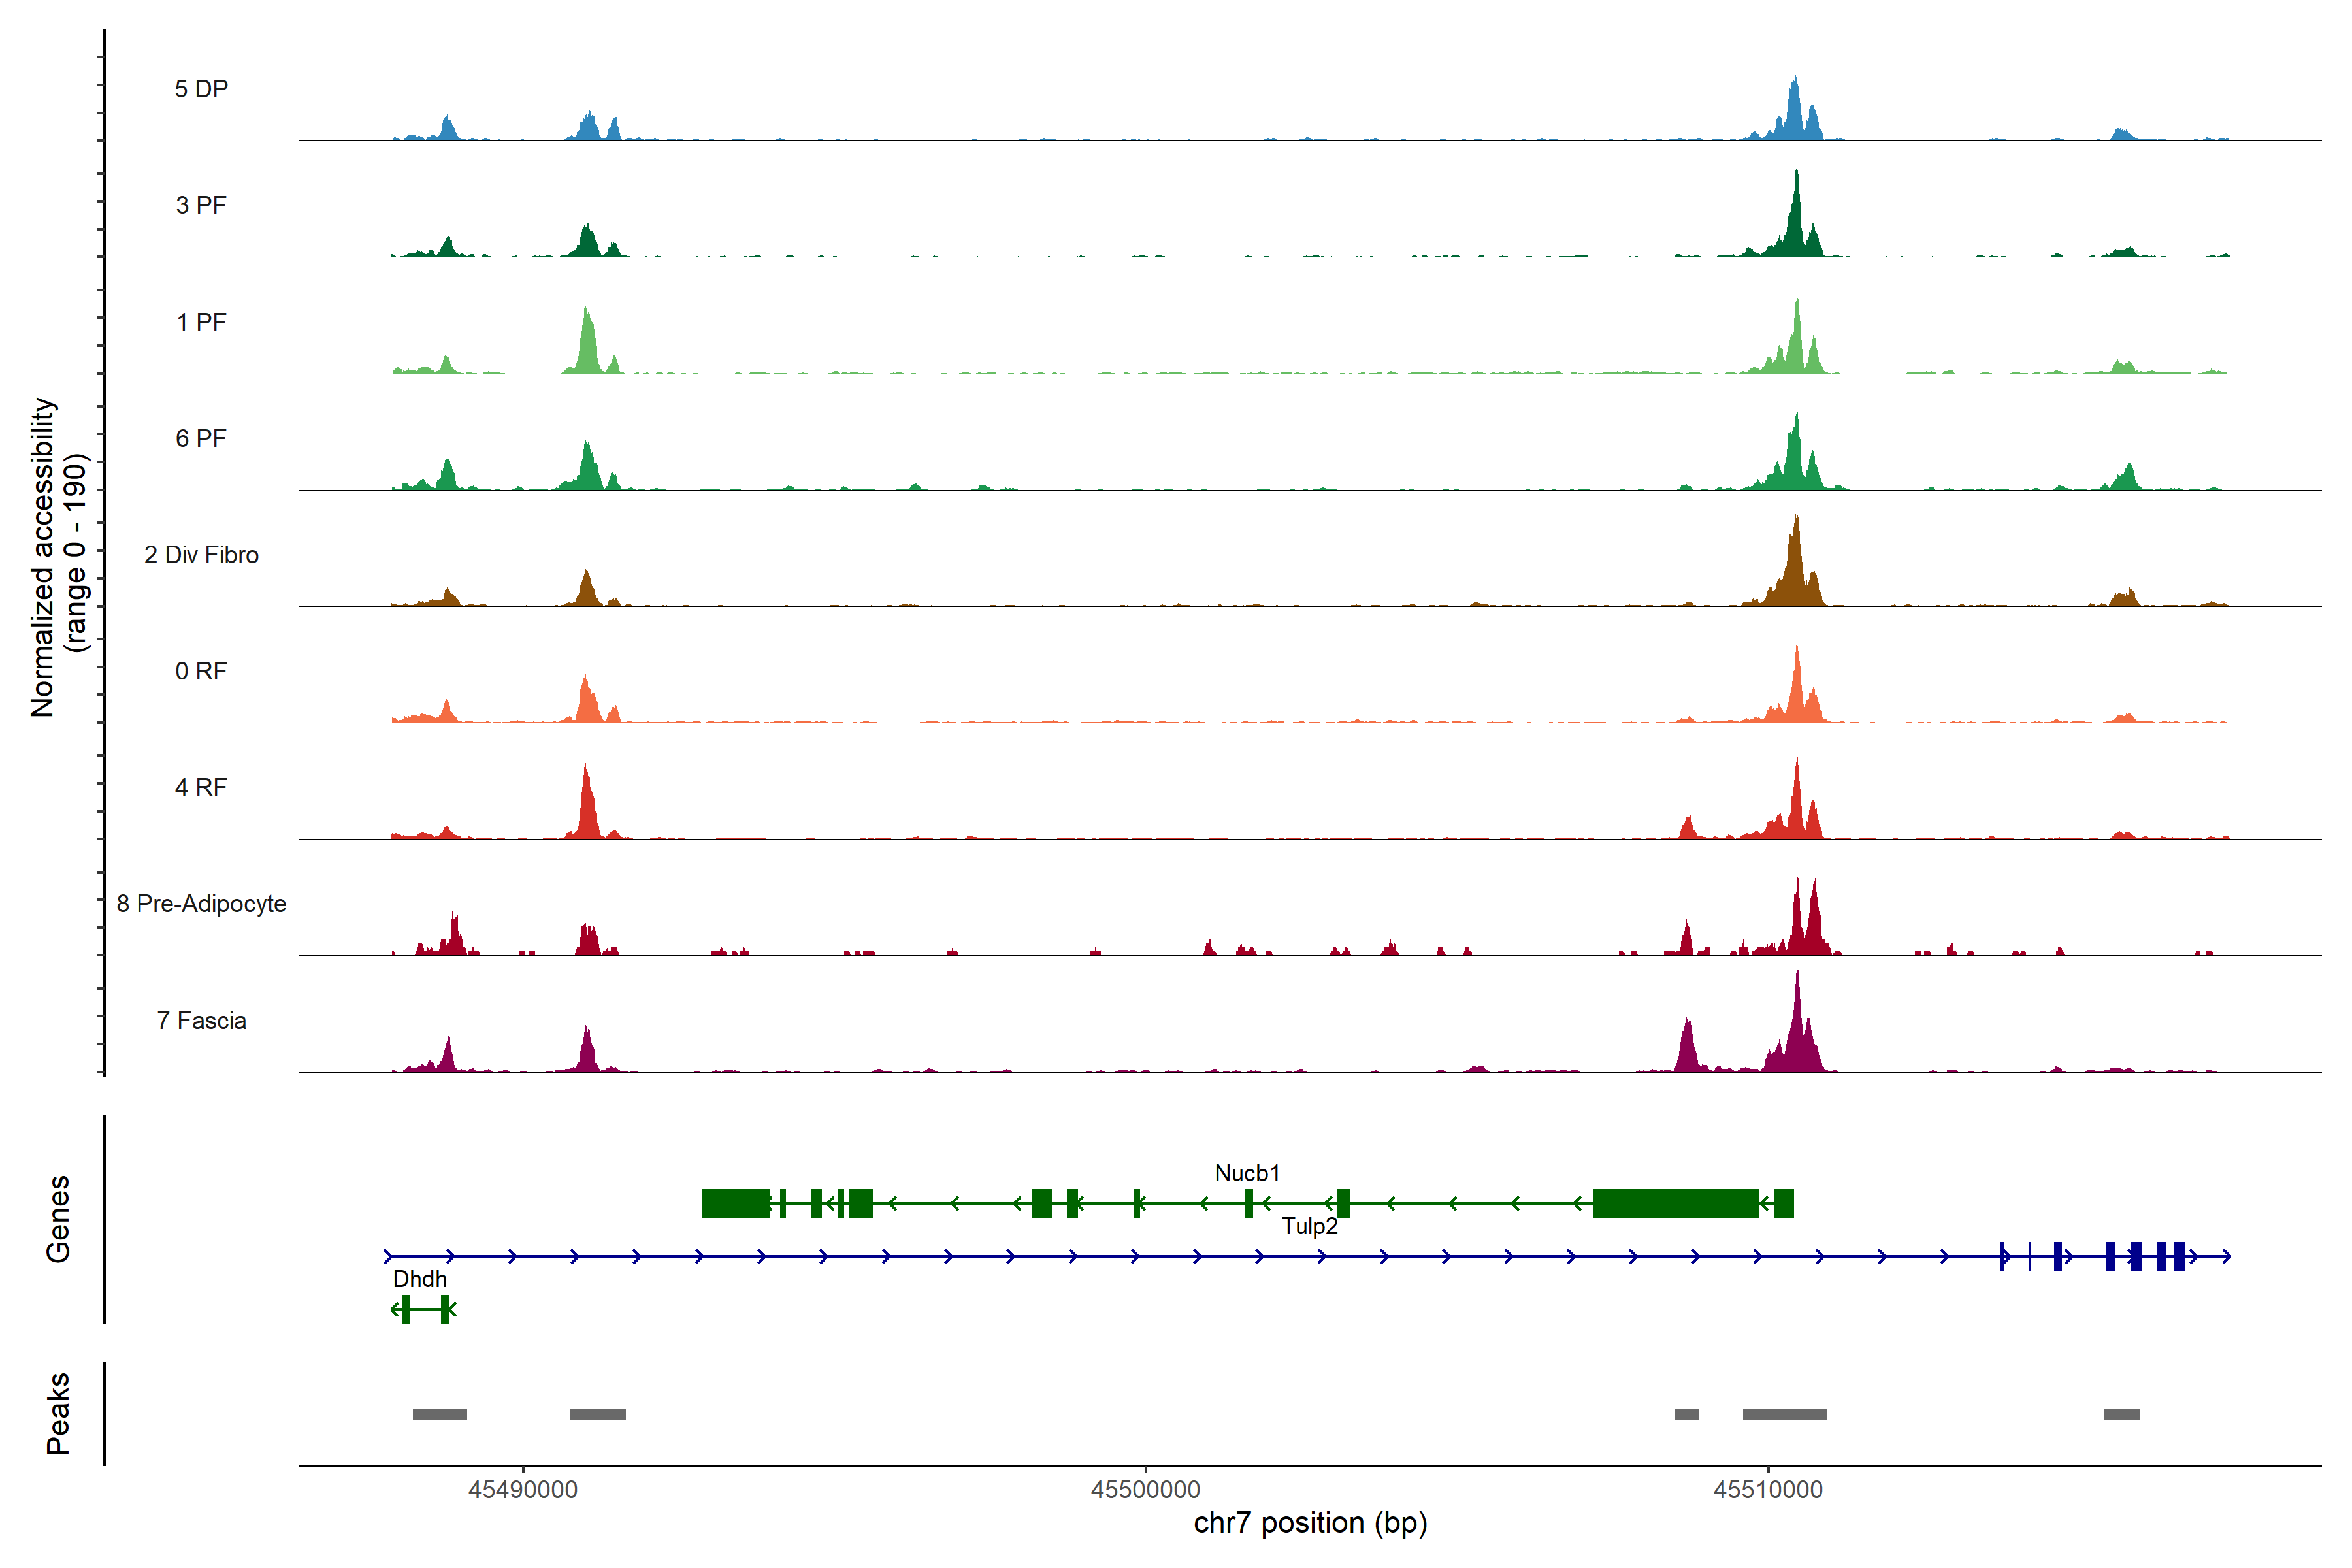2352x1568 pixels.
Task: Click the 5 DP track label
Action: pyautogui.click(x=201, y=89)
